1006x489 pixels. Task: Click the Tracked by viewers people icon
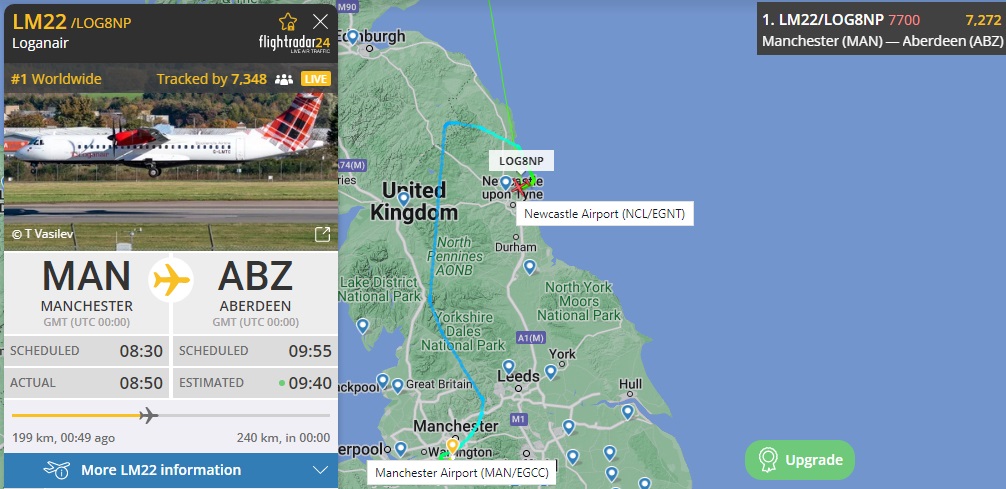(284, 80)
